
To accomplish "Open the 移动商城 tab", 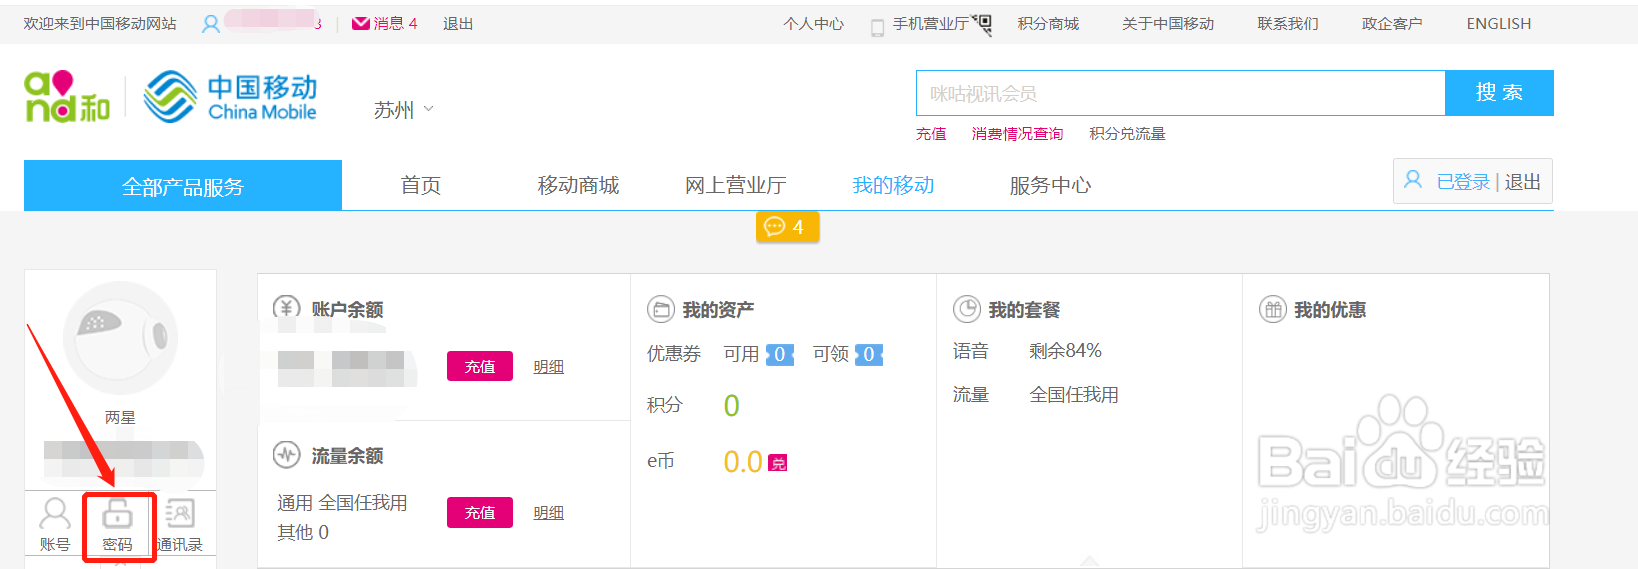I will pos(578,185).
